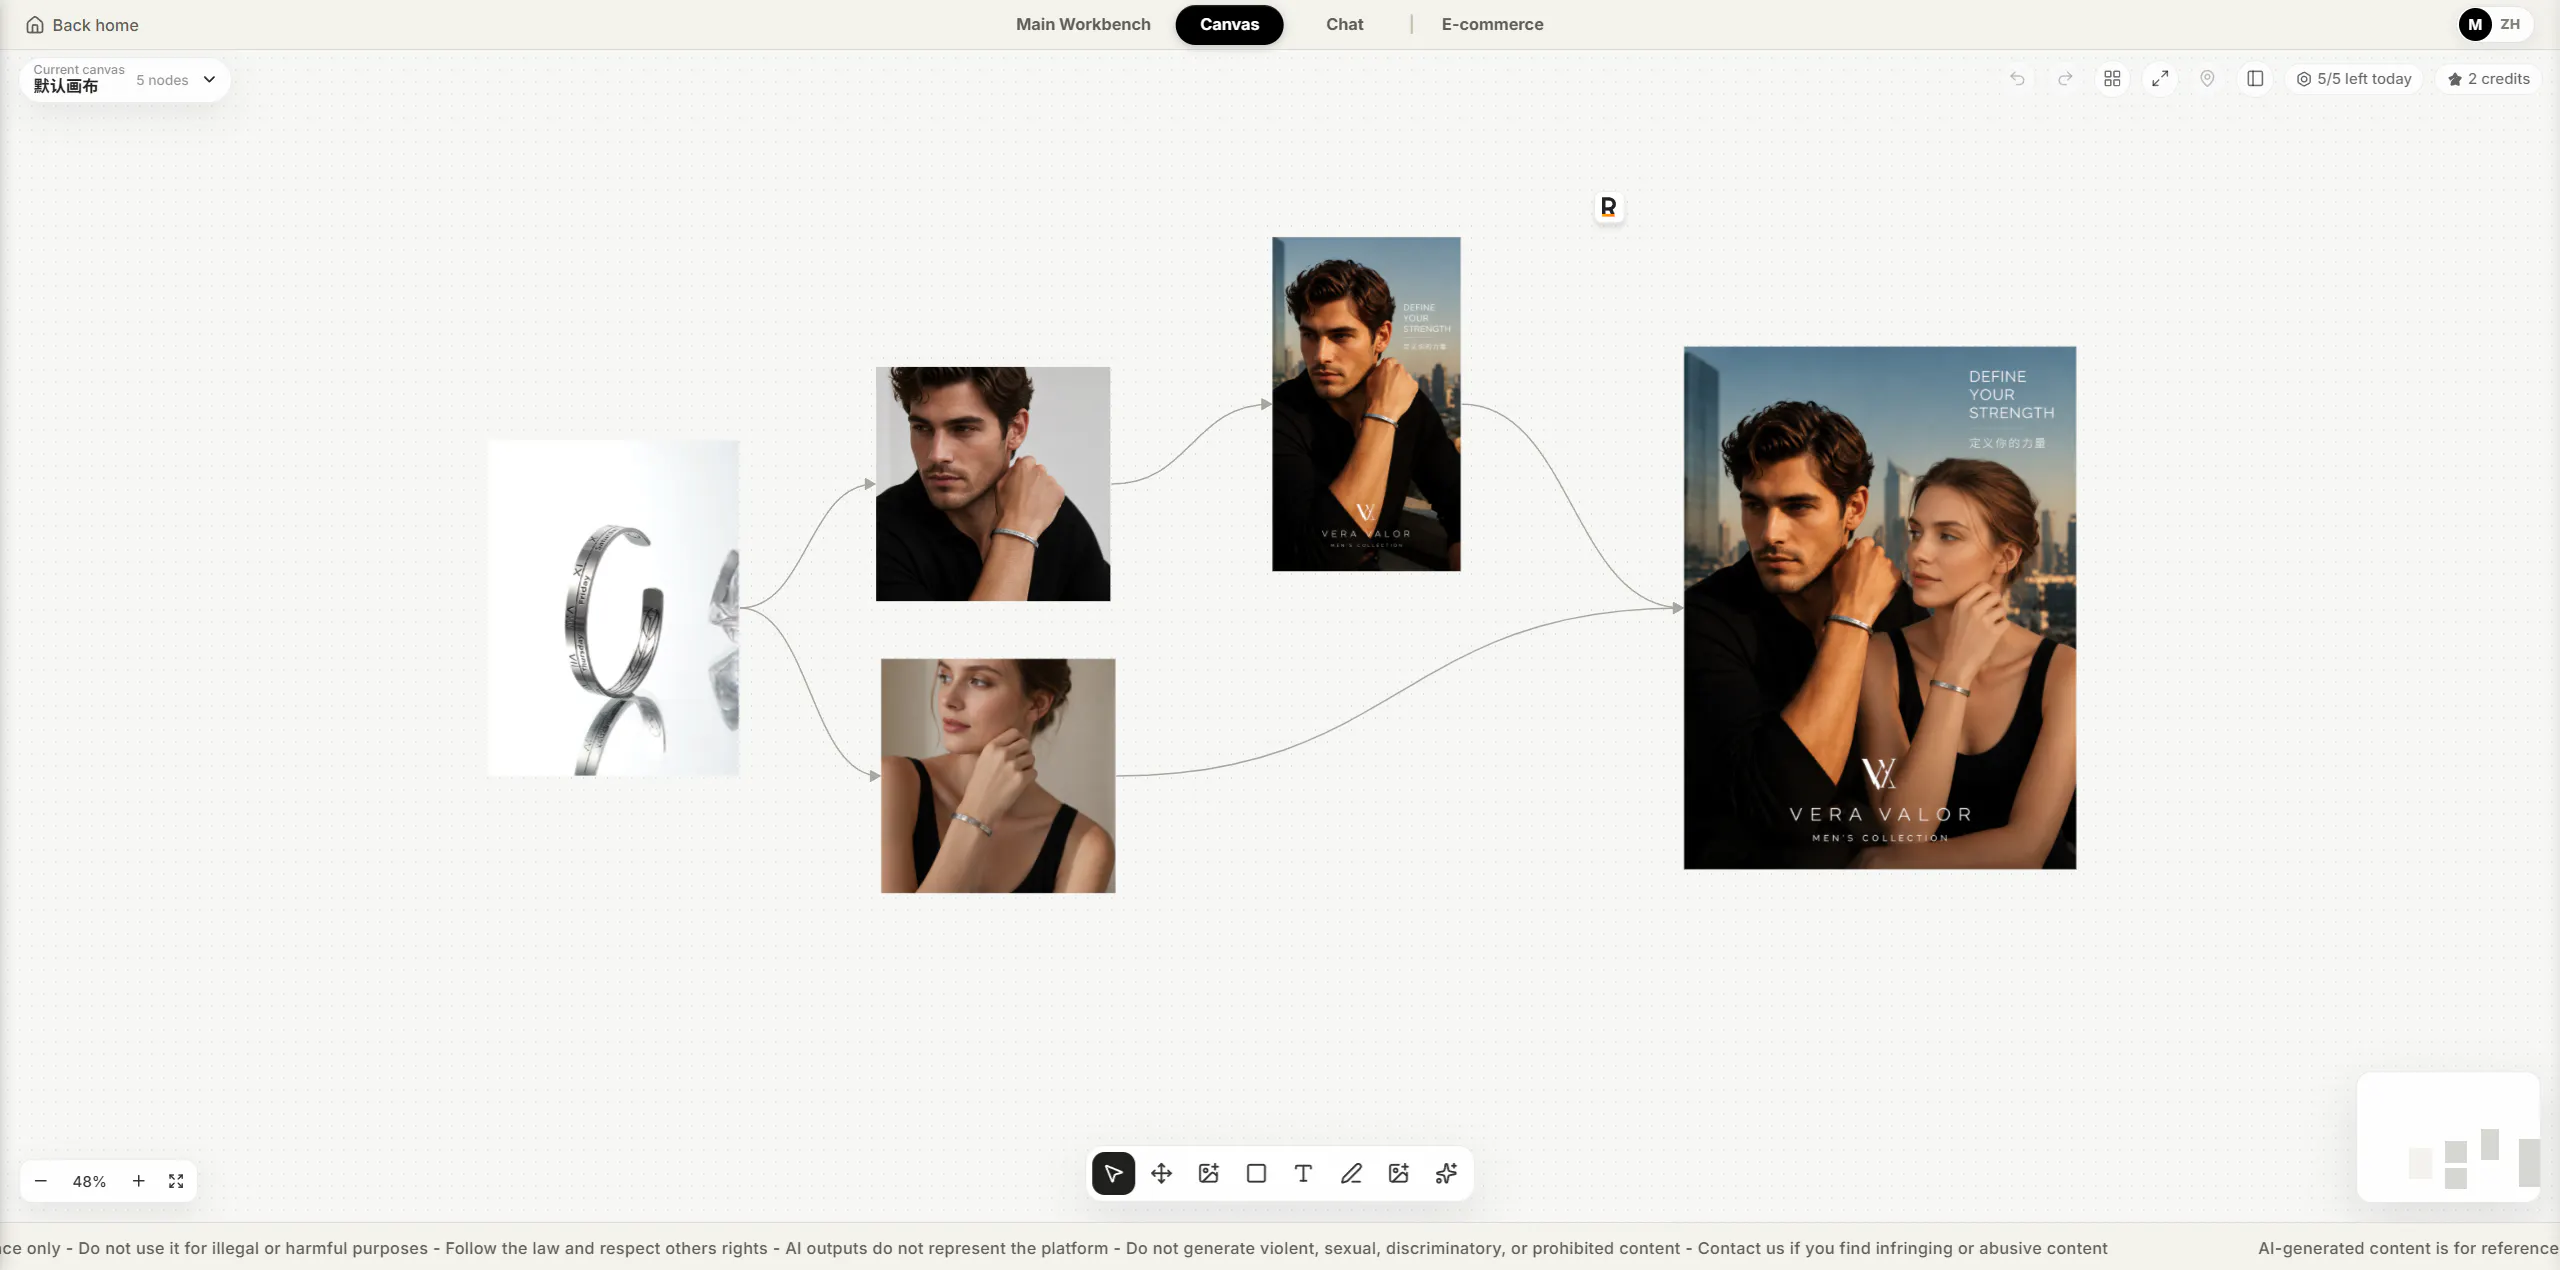Open the Main Workbench tab

[x=1083, y=25]
